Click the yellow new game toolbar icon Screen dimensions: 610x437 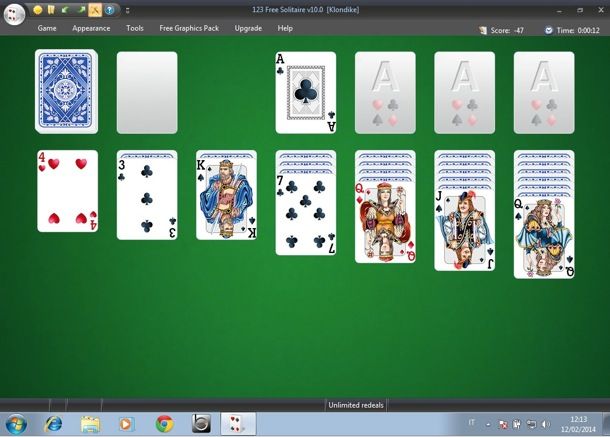click(x=38, y=10)
